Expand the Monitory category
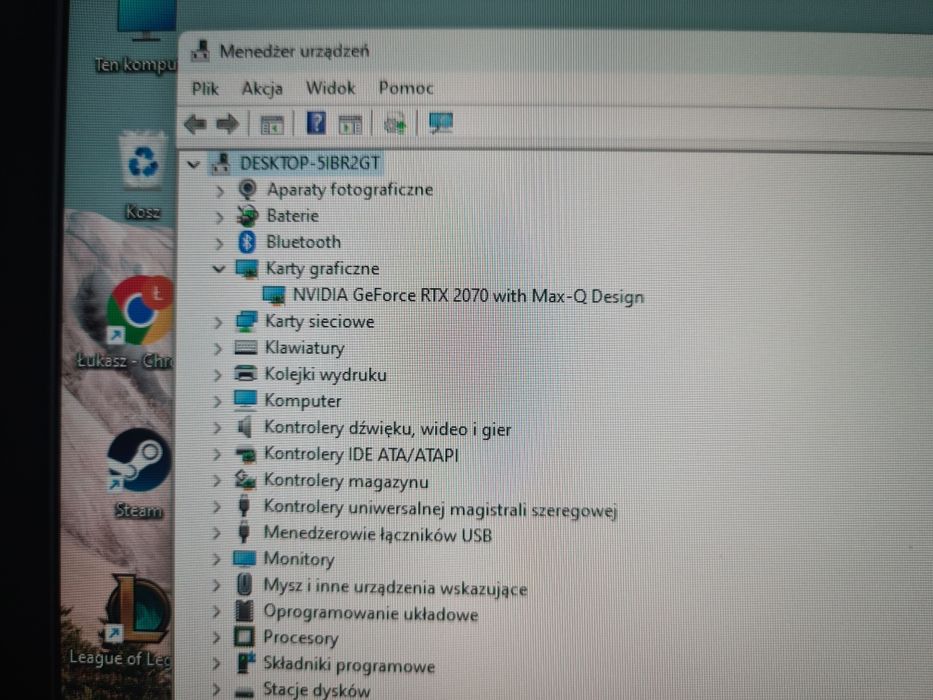This screenshot has width=933, height=700. click(x=216, y=560)
